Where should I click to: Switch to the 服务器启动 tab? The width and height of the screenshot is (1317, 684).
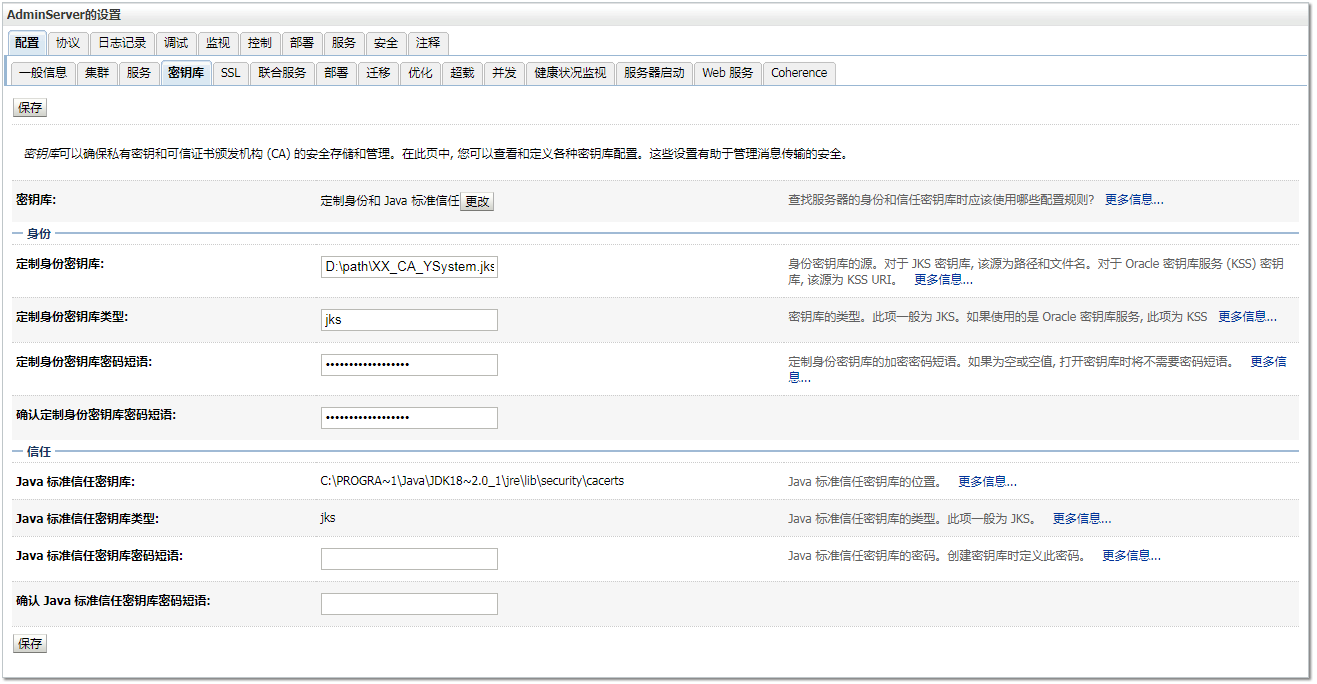point(653,73)
